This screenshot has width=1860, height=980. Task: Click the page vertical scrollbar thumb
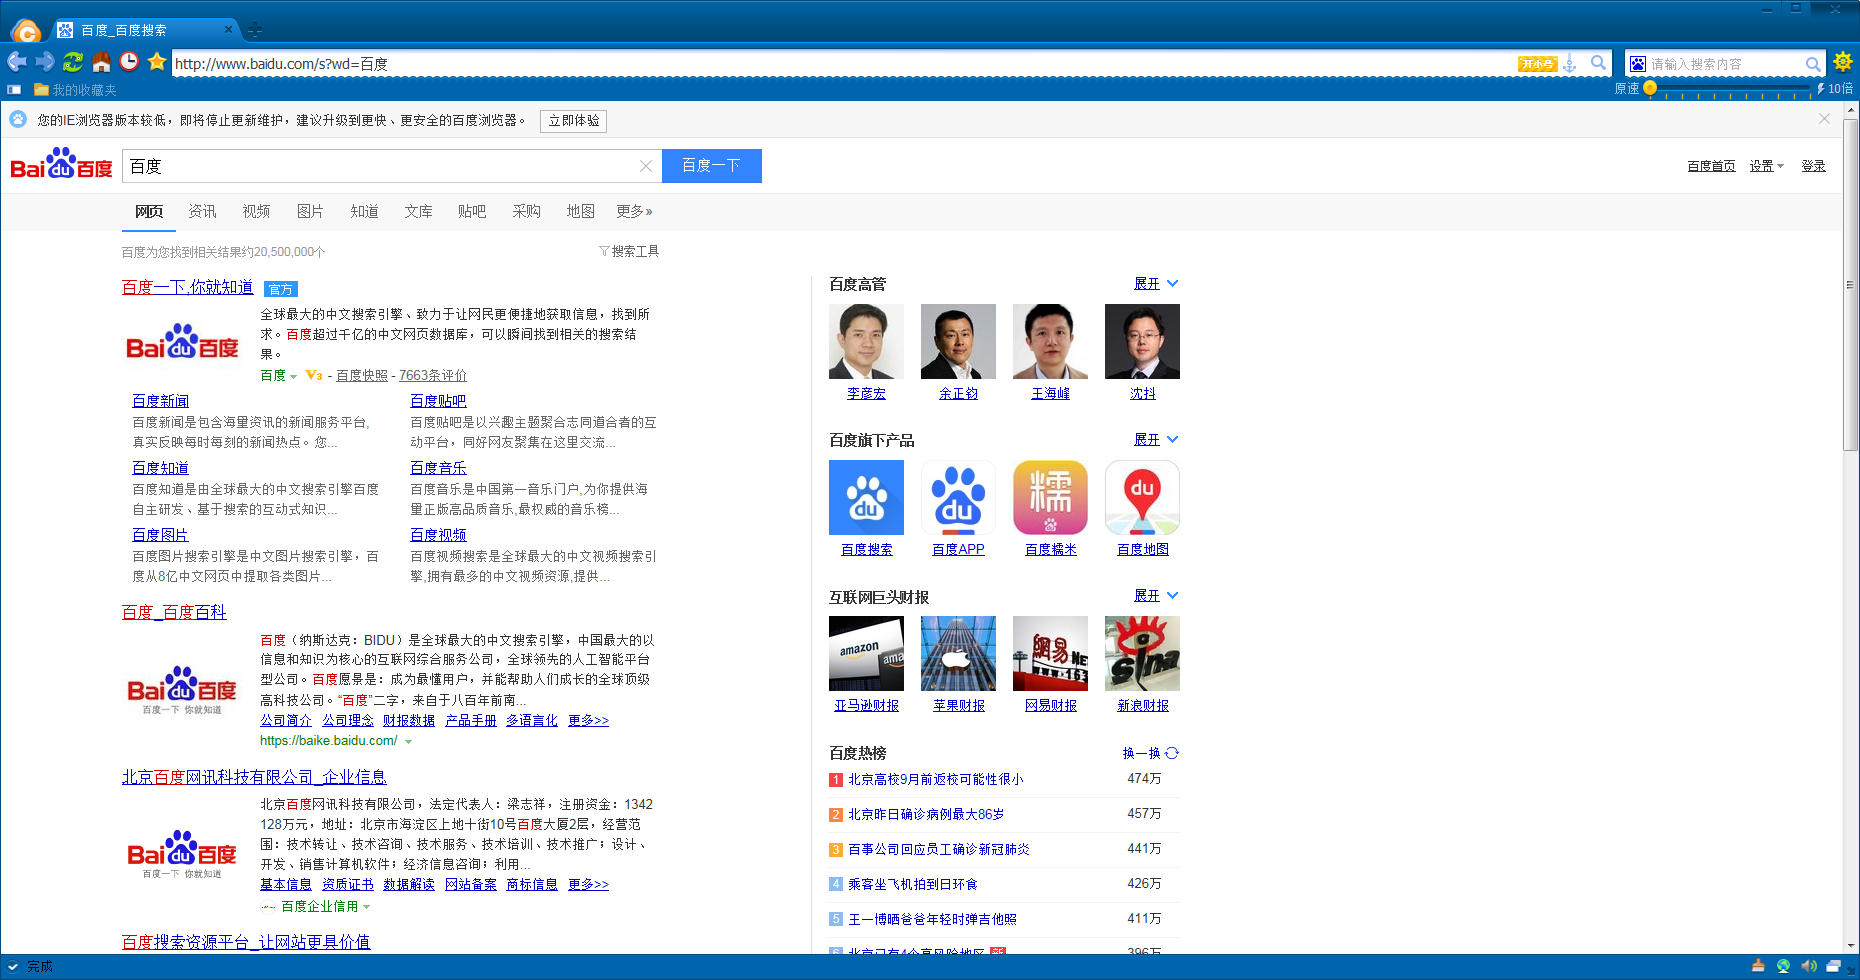1851,284
